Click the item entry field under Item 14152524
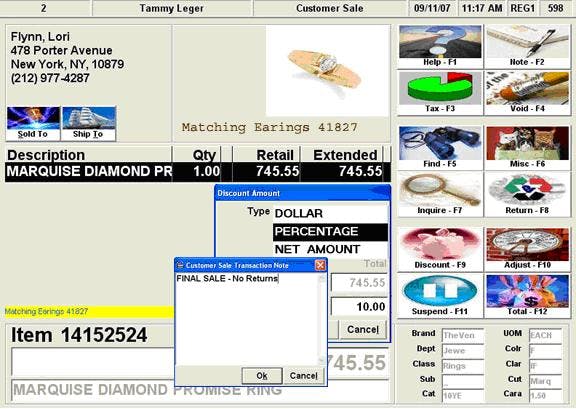The image size is (576, 409). pos(93,362)
